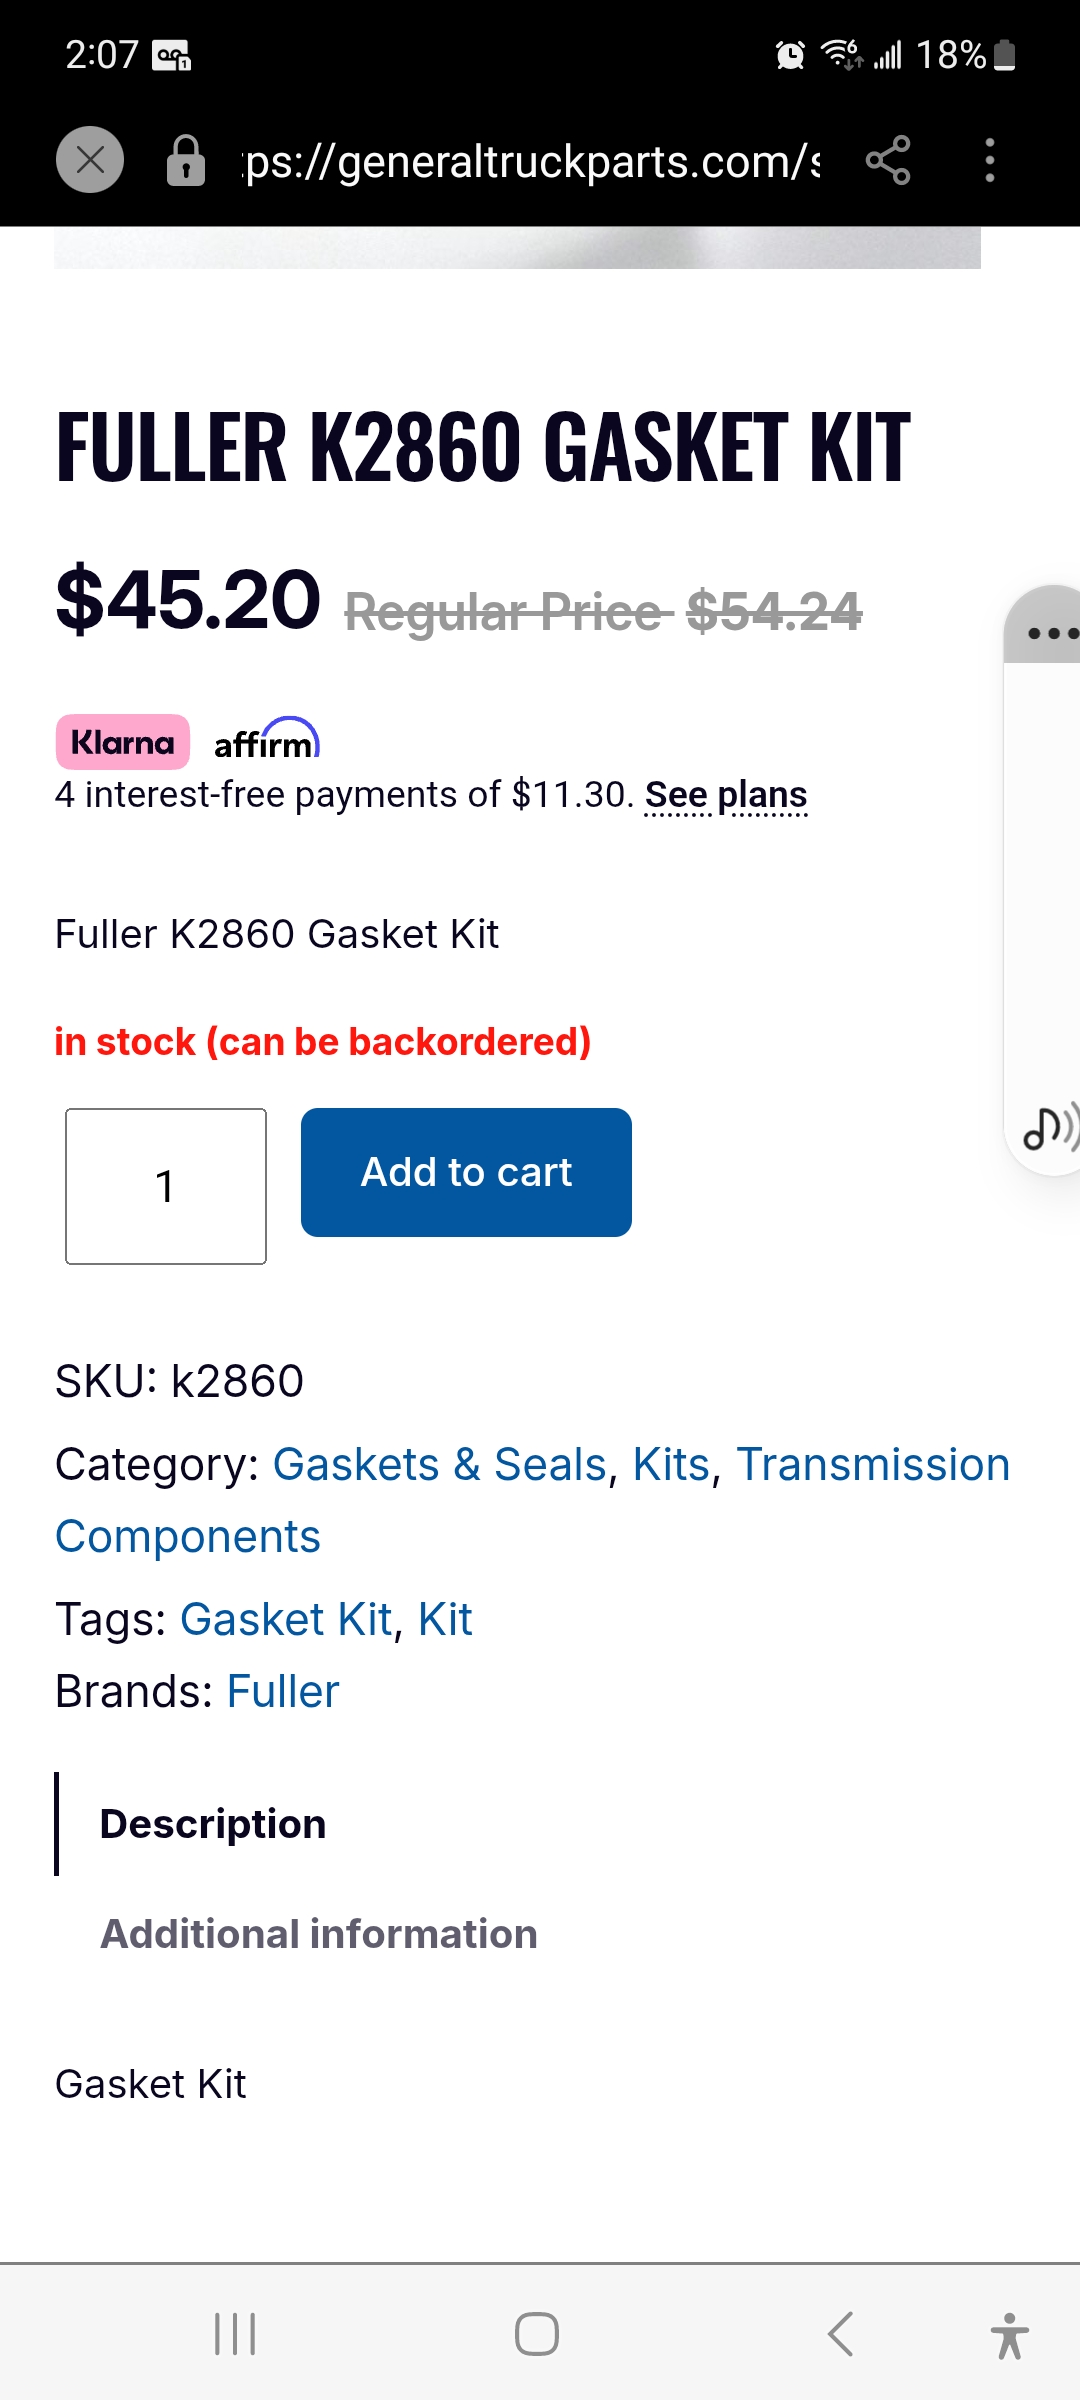Open the Gaskets & Seals category
This screenshot has height=2400, width=1080.
(x=440, y=1465)
